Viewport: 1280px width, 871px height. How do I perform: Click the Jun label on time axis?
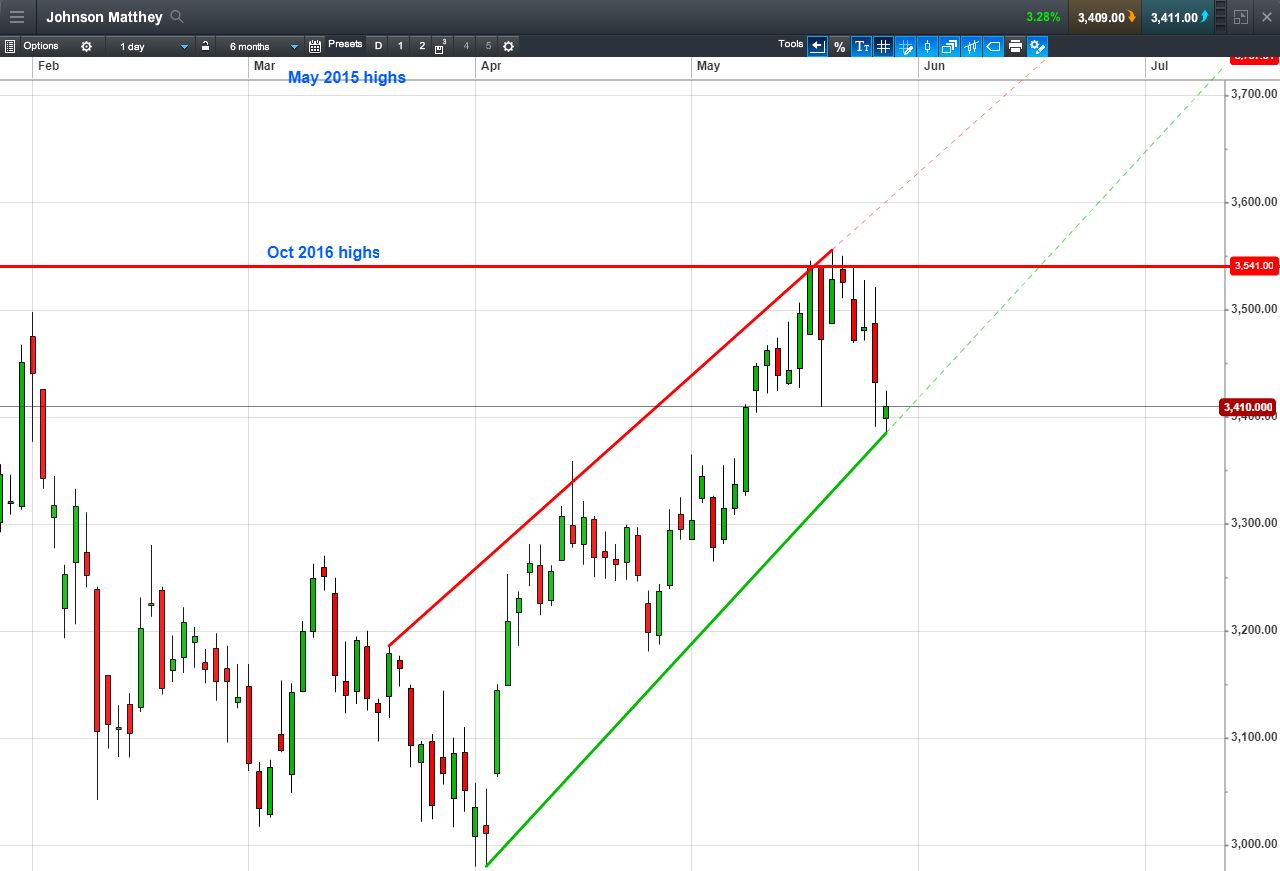(x=934, y=66)
